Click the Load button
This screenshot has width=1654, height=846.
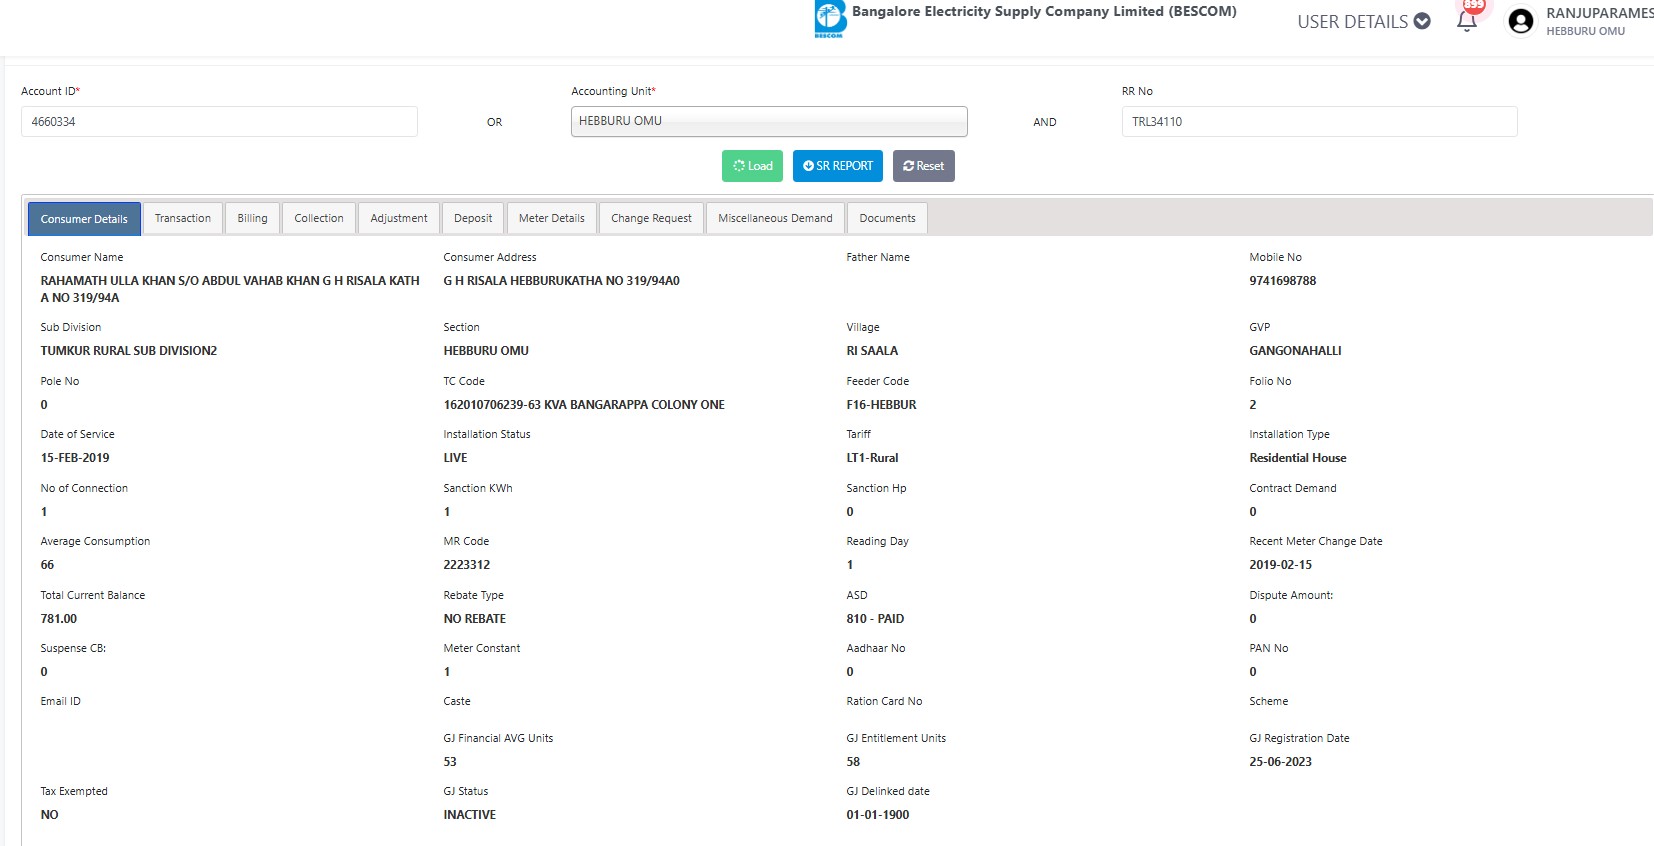point(752,166)
